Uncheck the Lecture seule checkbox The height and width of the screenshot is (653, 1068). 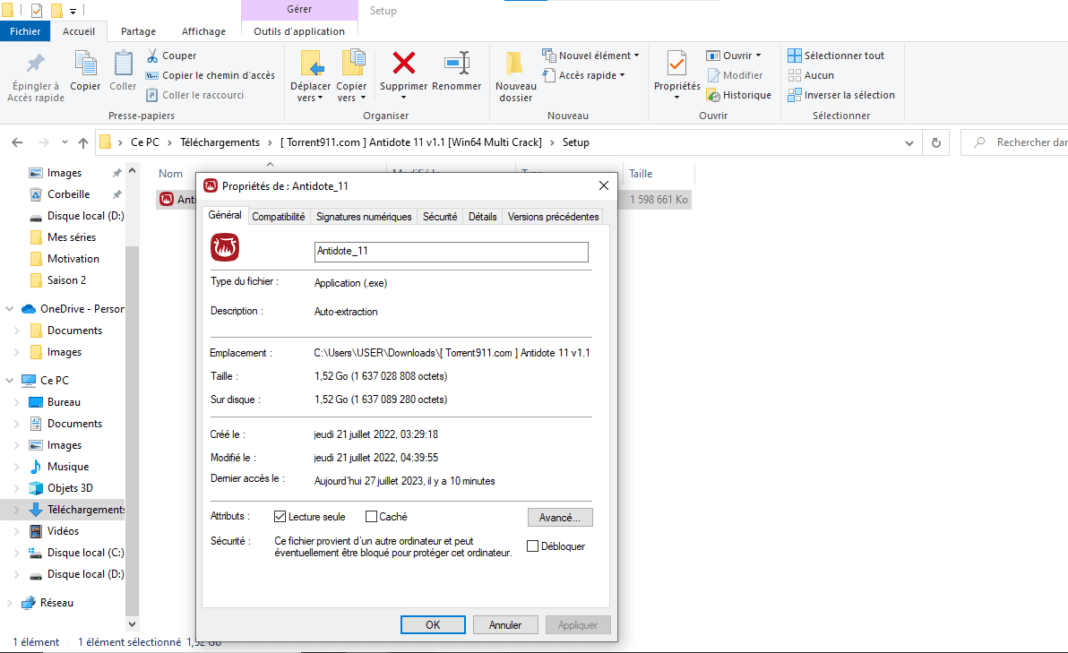pos(280,517)
